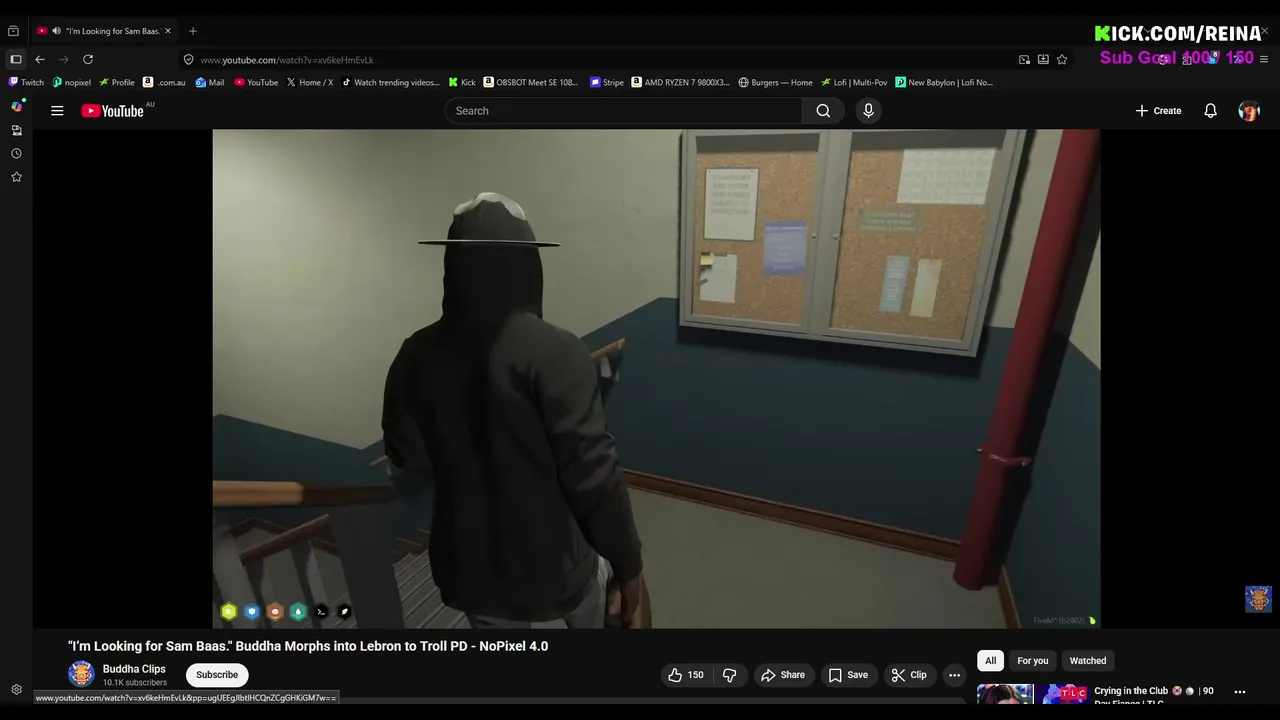
Task: Open Home / X bookmark
Action: [x=310, y=83]
